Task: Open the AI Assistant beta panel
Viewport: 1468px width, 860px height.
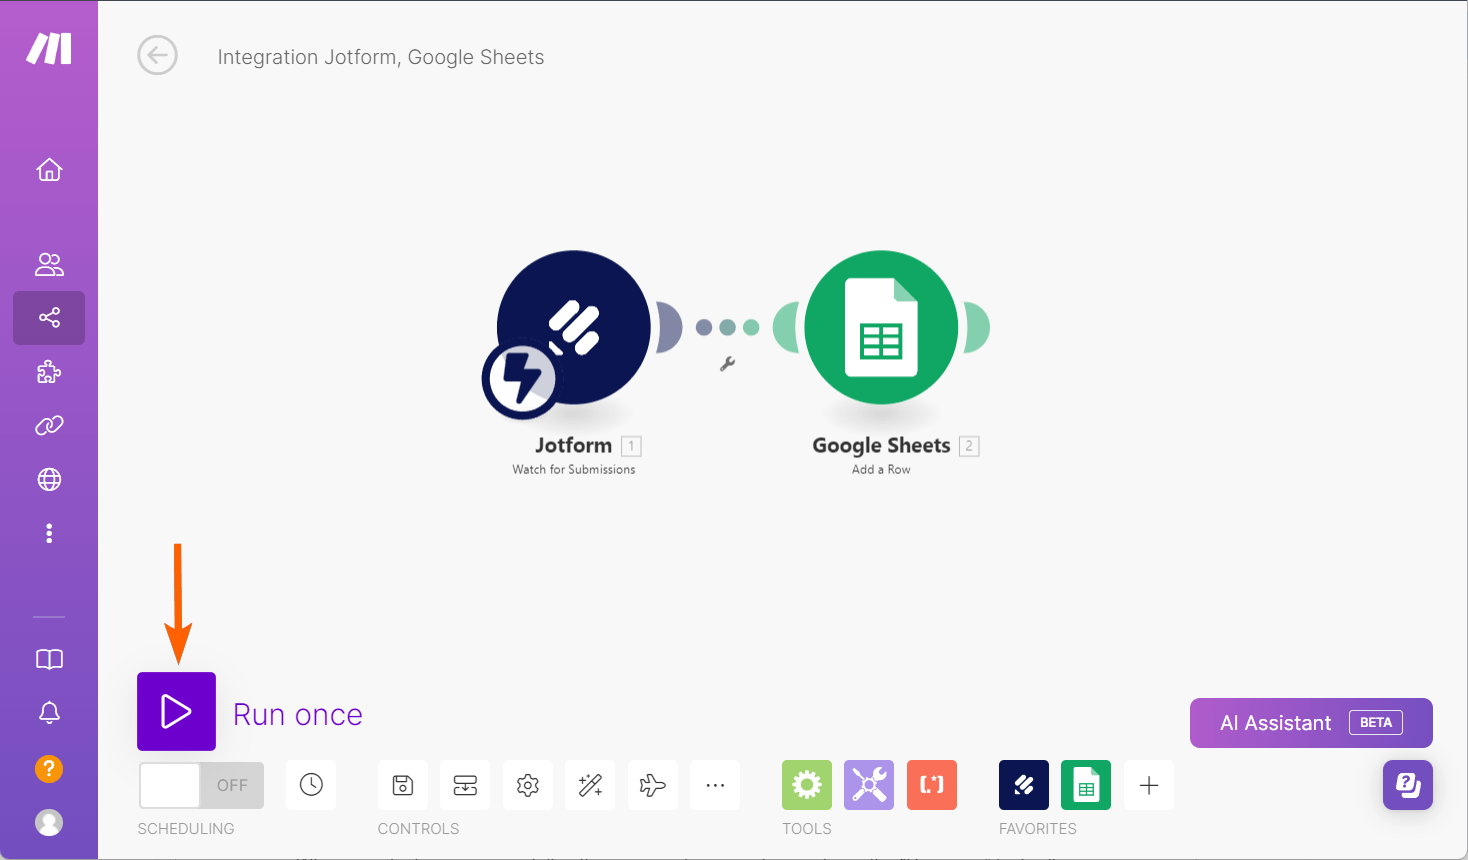Action: 1310,723
